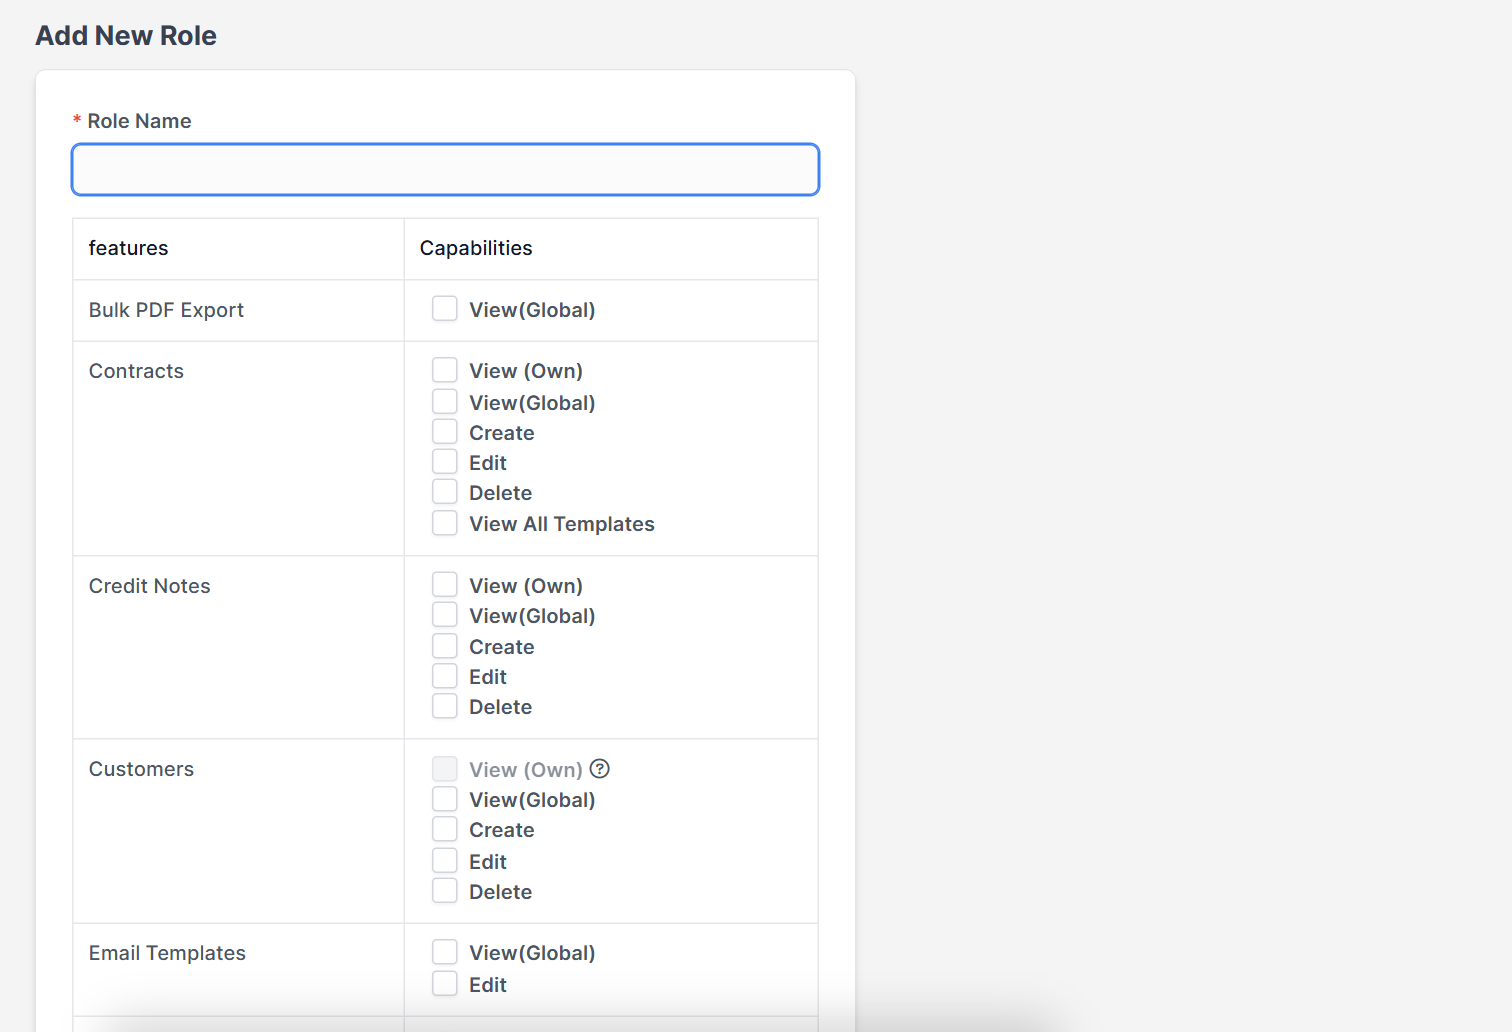Check Contracts View (Own)
This screenshot has height=1032, width=1512.
coord(445,370)
